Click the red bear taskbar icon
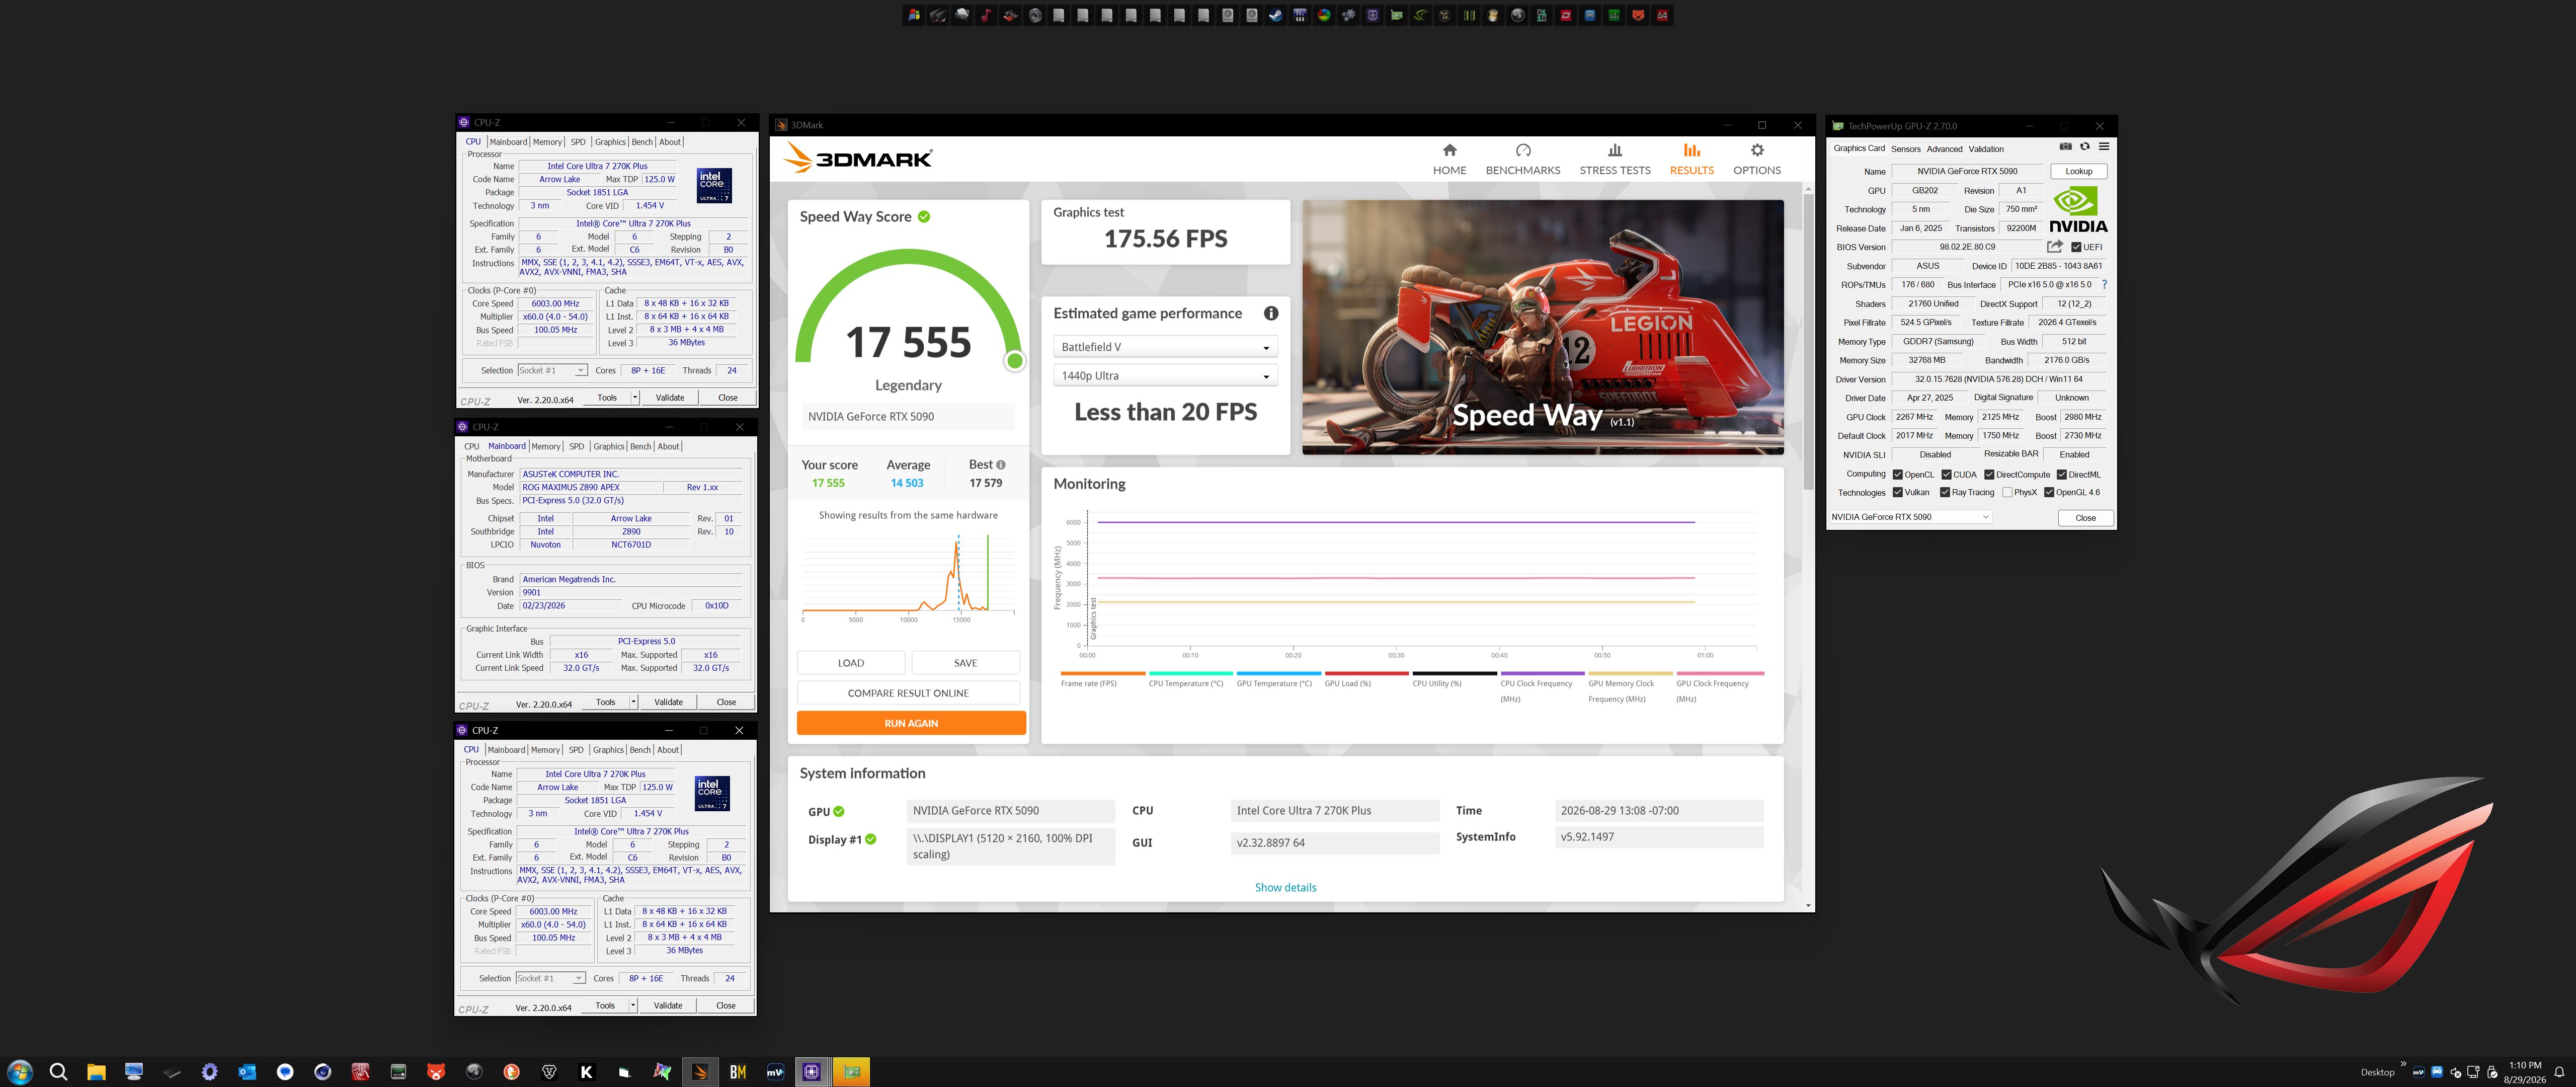The width and height of the screenshot is (2576, 1087). [x=436, y=1072]
